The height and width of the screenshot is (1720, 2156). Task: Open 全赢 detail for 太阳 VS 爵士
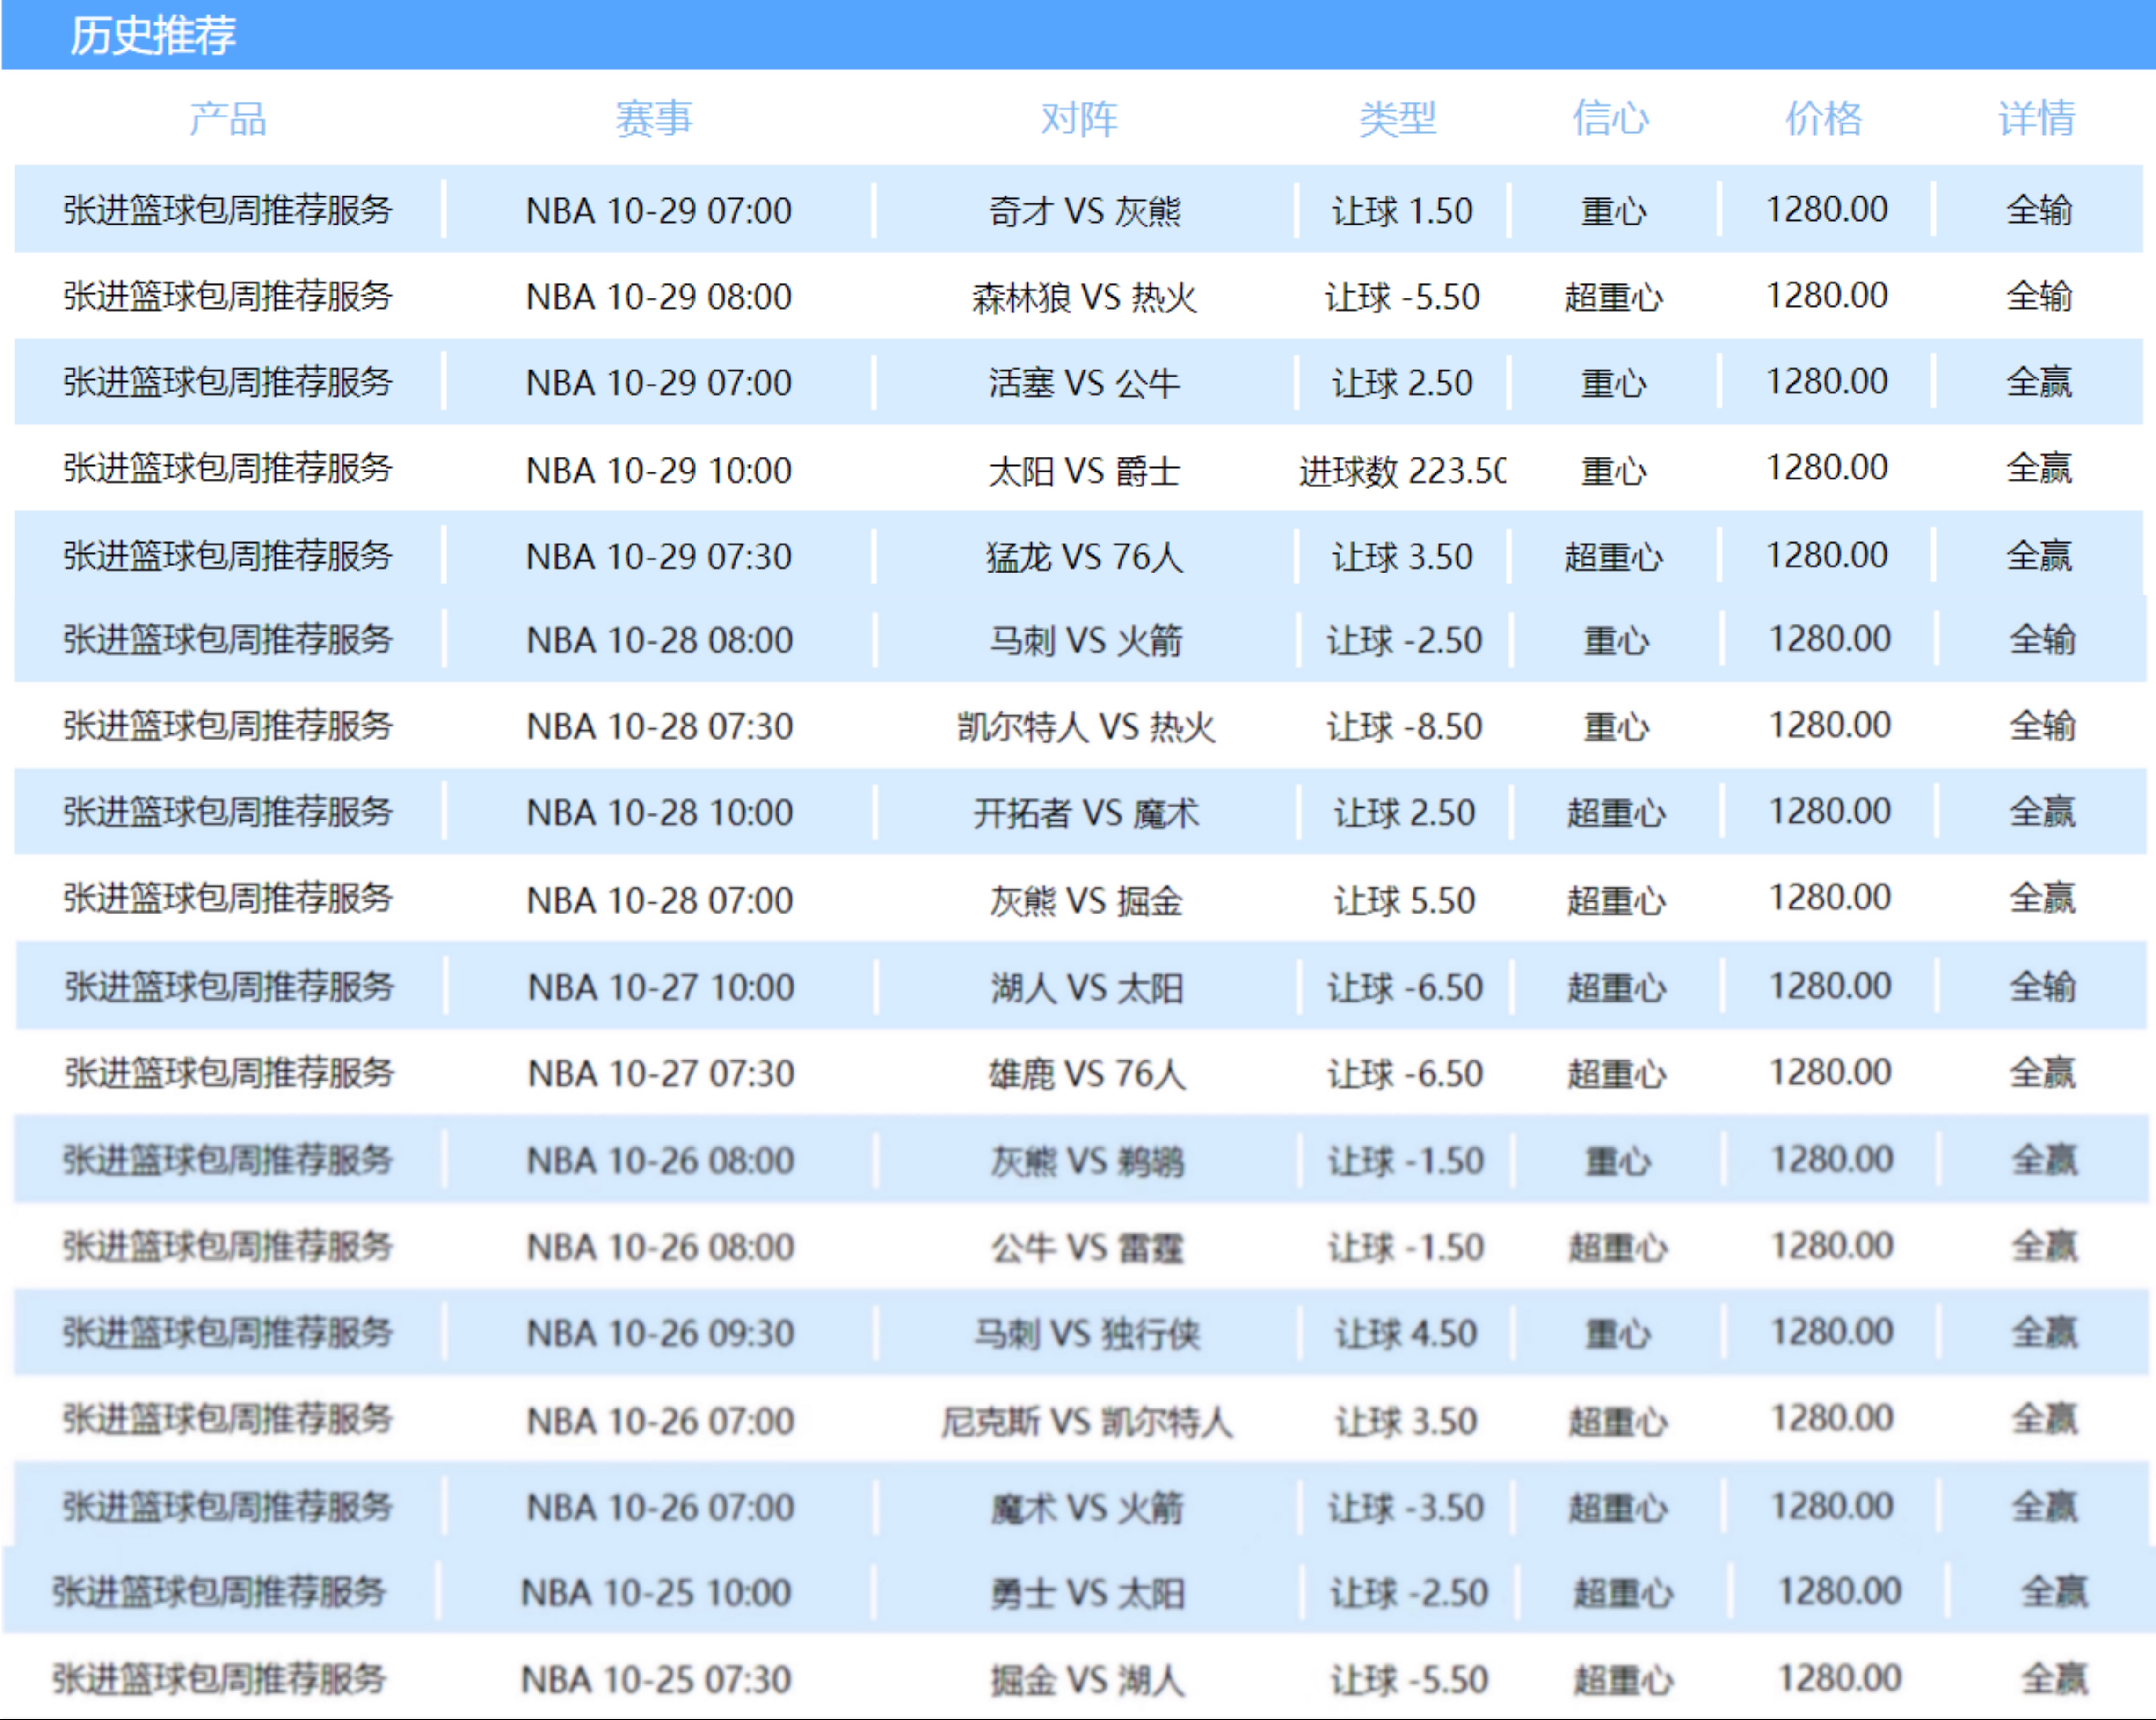pyautogui.click(x=2039, y=468)
